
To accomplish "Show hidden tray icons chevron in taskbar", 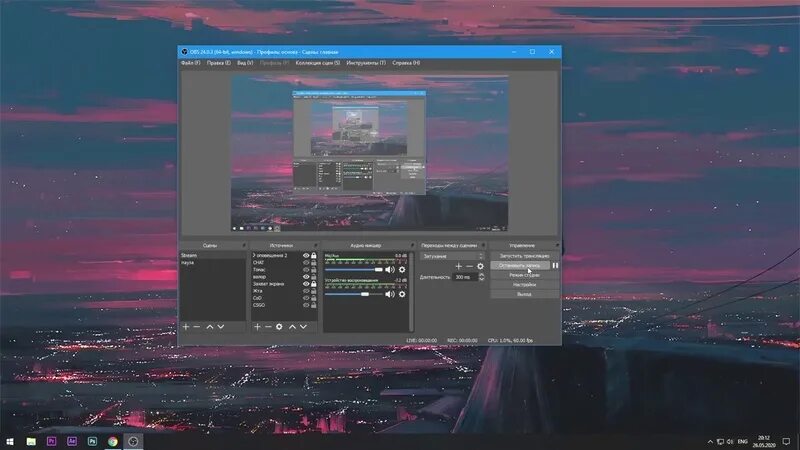I will tap(710, 441).
